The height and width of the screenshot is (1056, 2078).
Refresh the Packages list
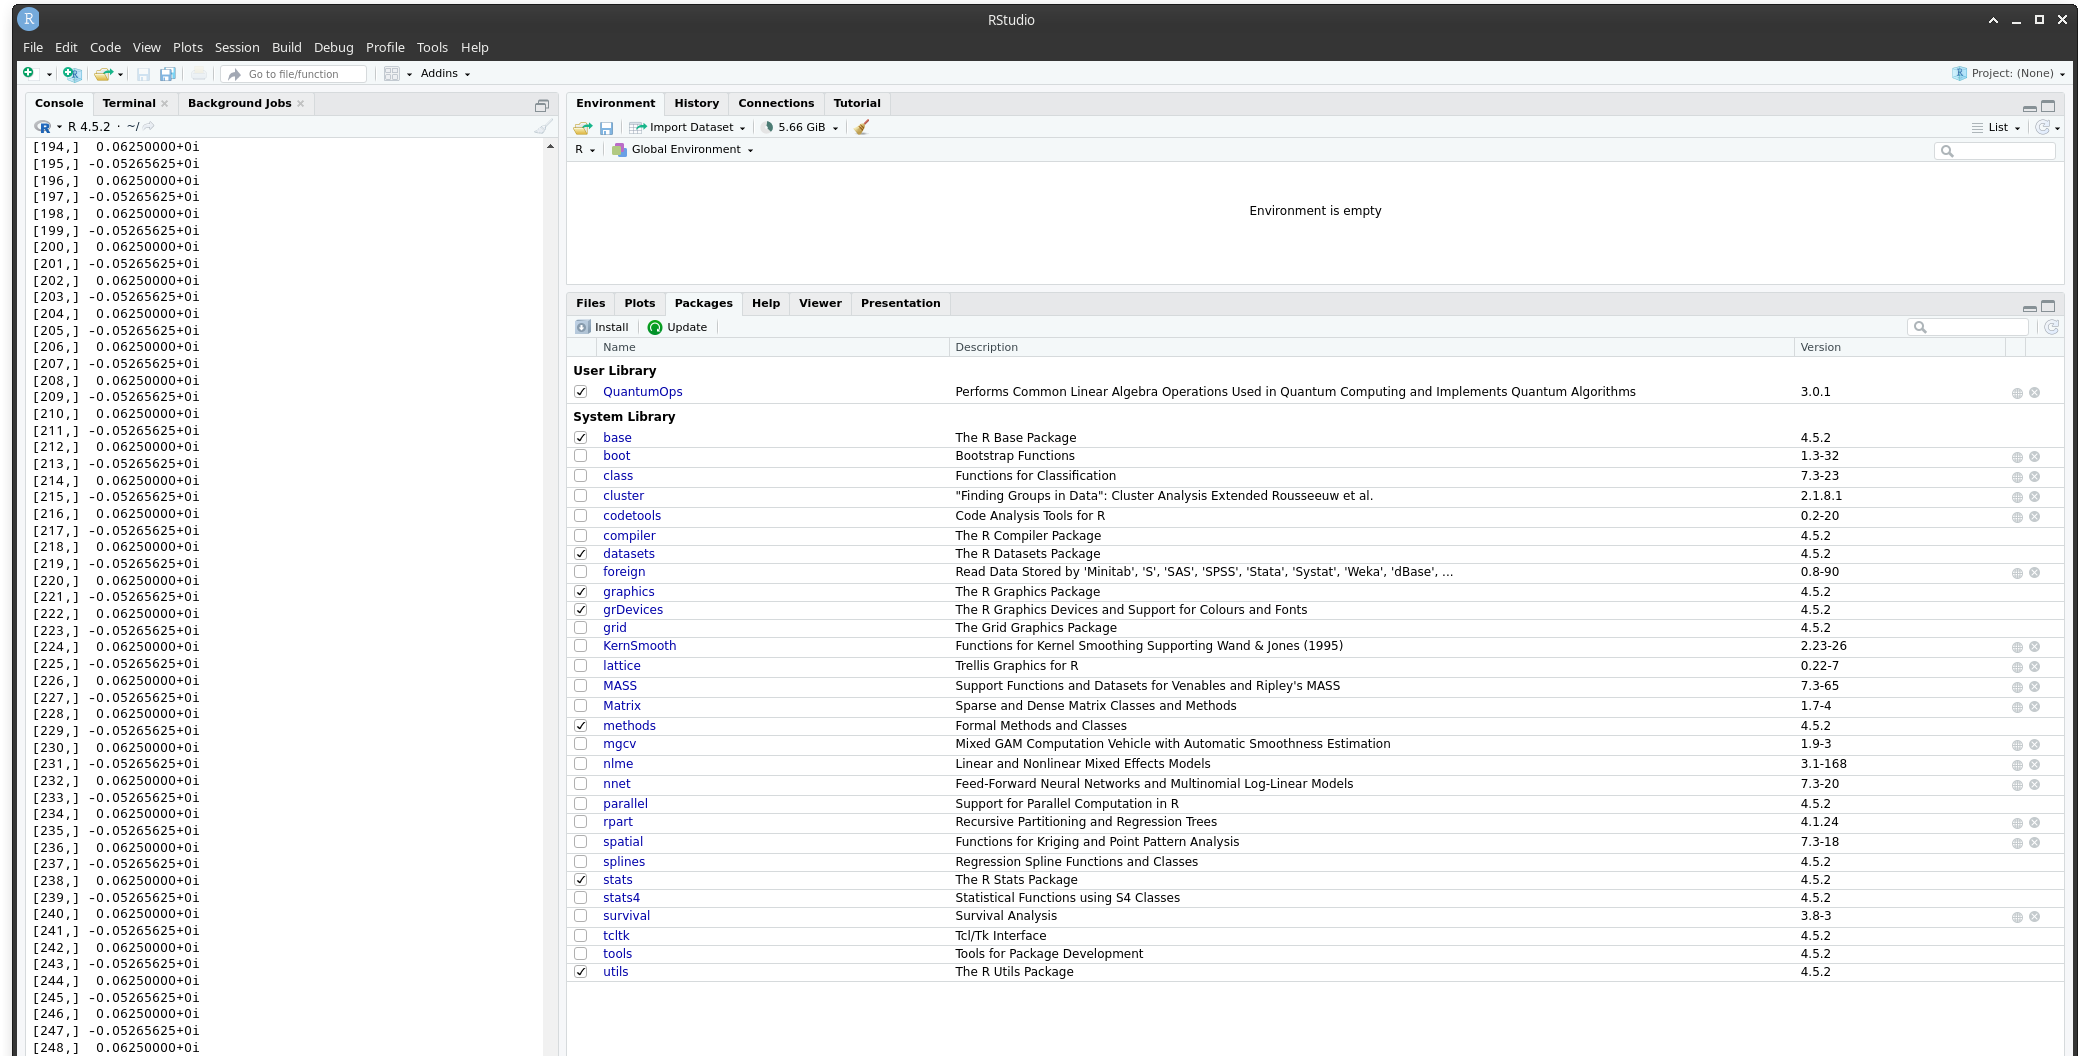[x=2051, y=327]
